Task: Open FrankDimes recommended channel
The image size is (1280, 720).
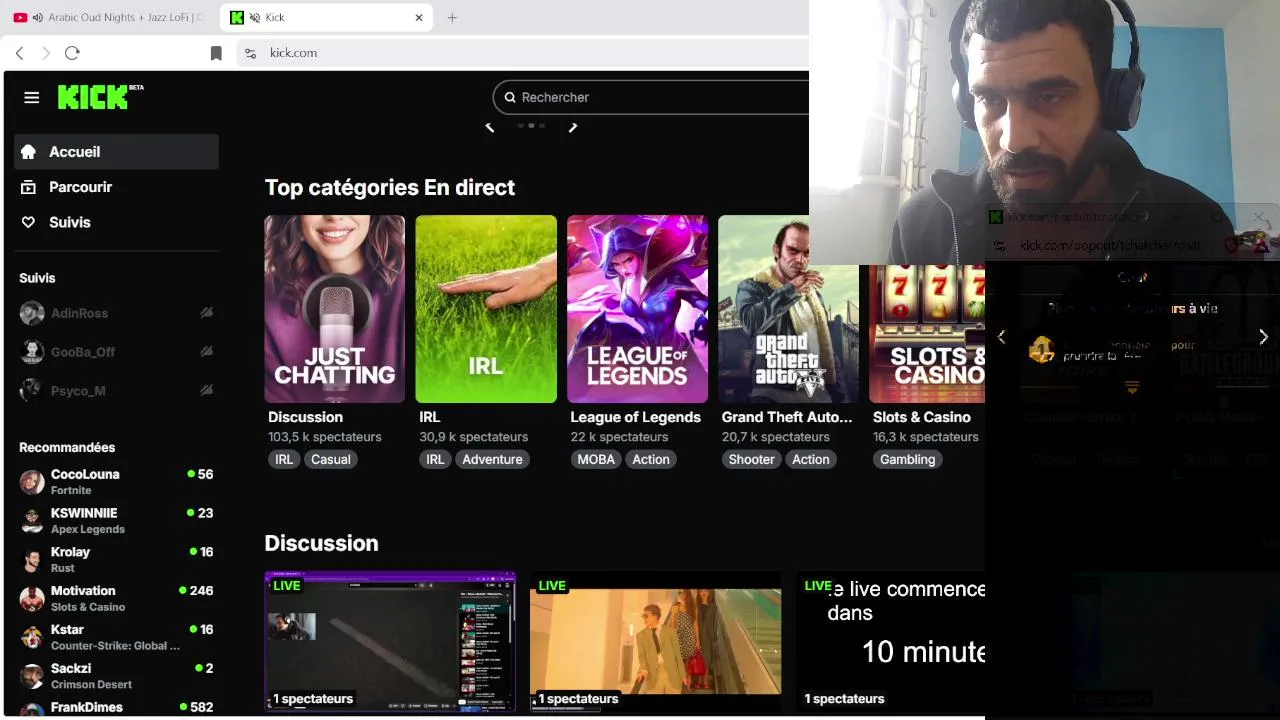Action: (116, 707)
